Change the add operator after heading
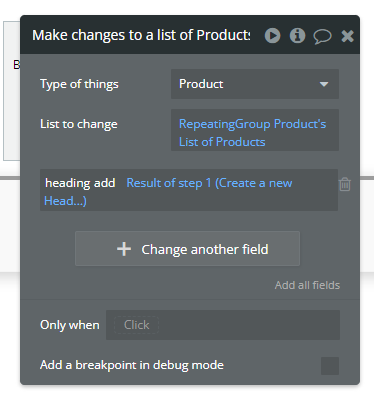The image size is (374, 396). pos(104,183)
